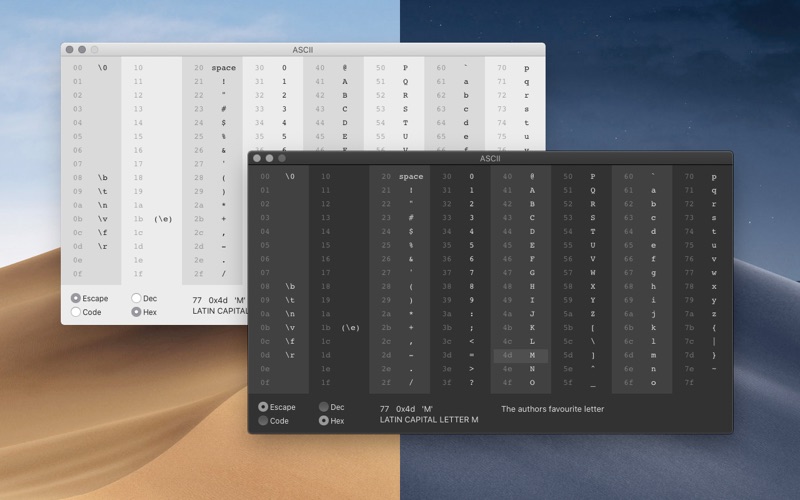
Task: Click the 0a \n row in dark window
Action: 278,314
